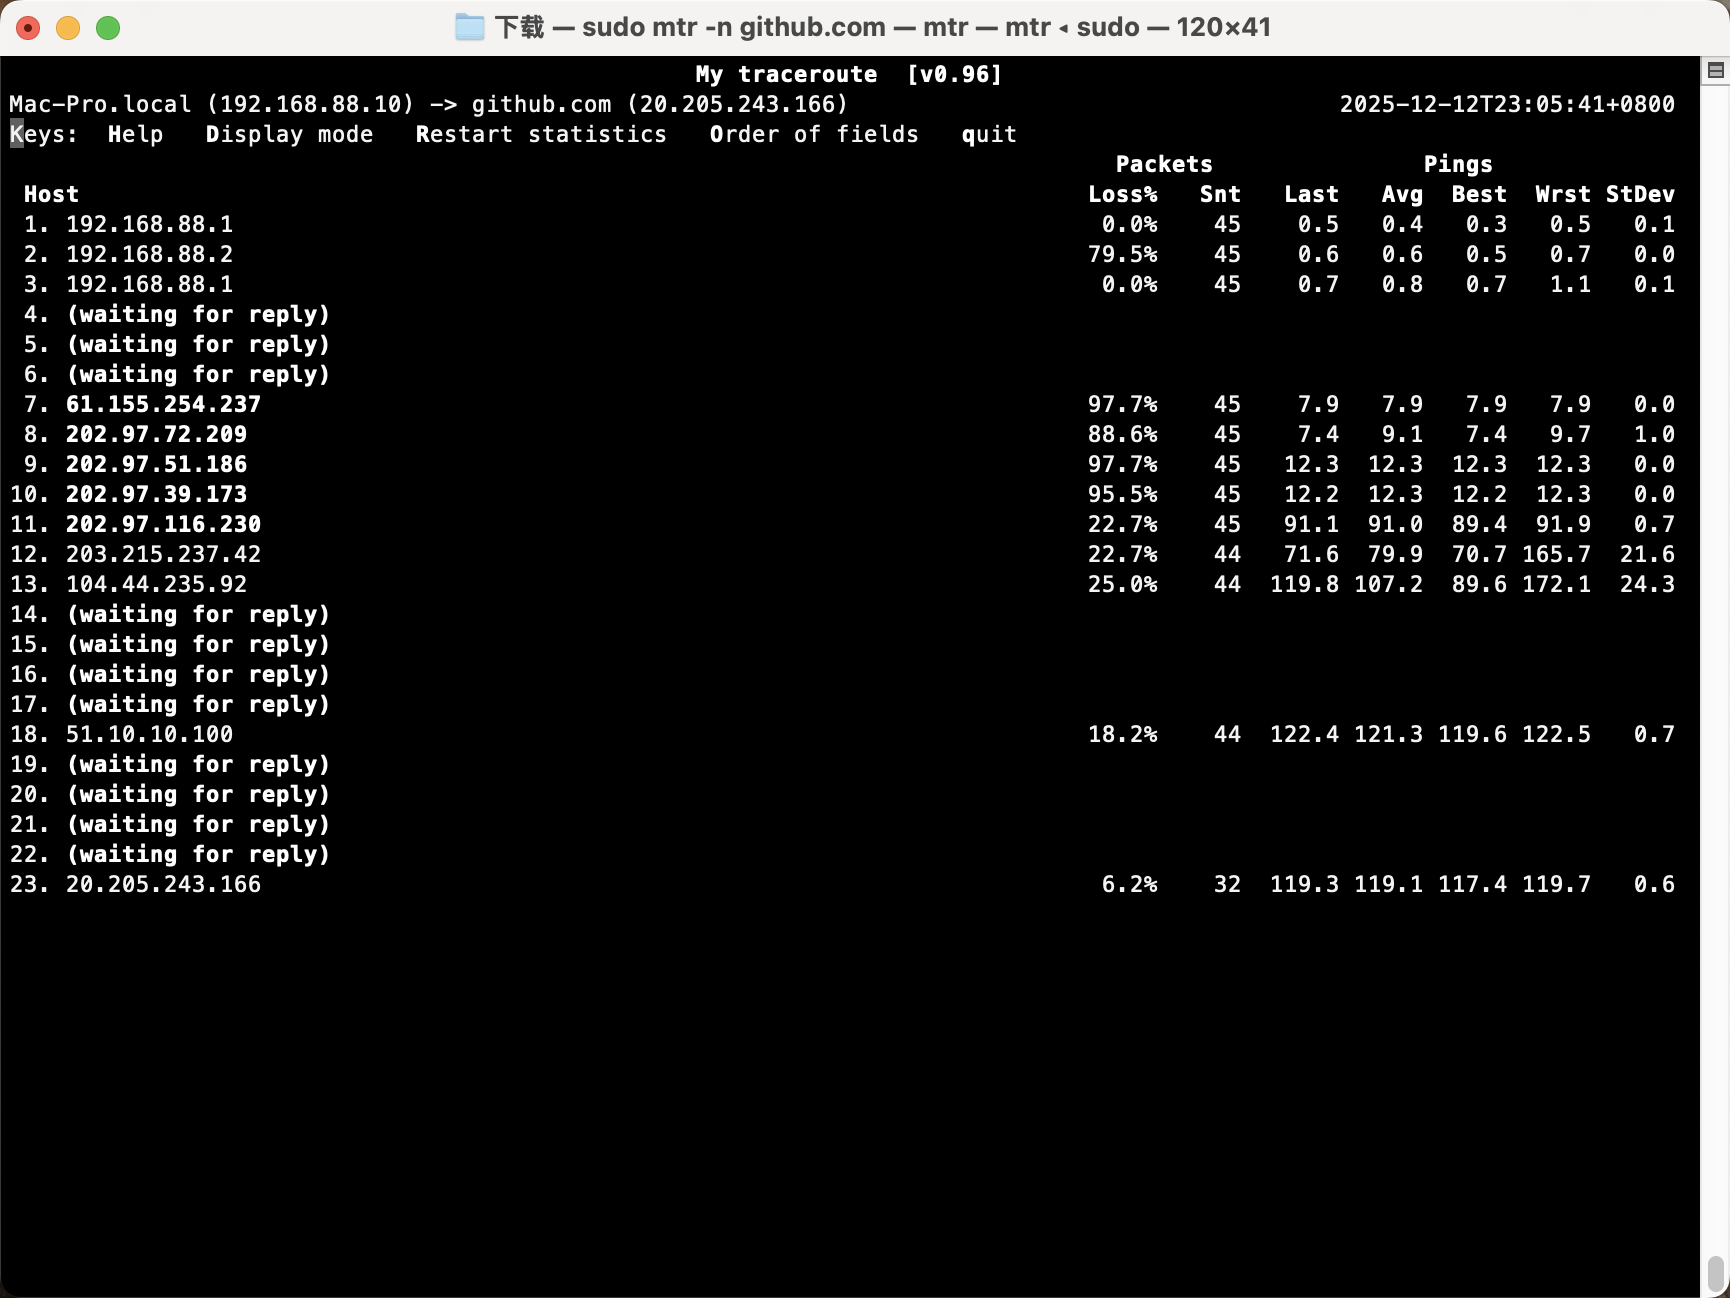Viewport: 1730px width, 1298px height.
Task: Click the Loss% column header
Action: click(x=1122, y=194)
